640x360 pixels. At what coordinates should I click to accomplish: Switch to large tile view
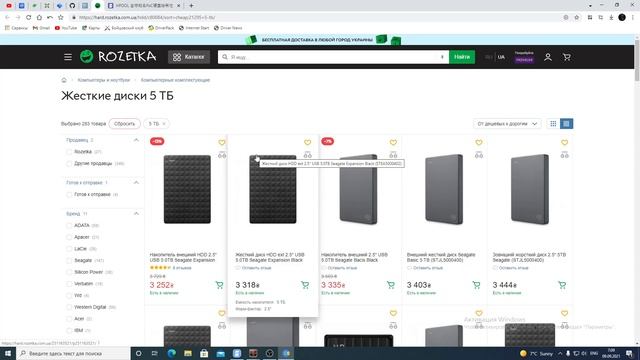point(566,124)
